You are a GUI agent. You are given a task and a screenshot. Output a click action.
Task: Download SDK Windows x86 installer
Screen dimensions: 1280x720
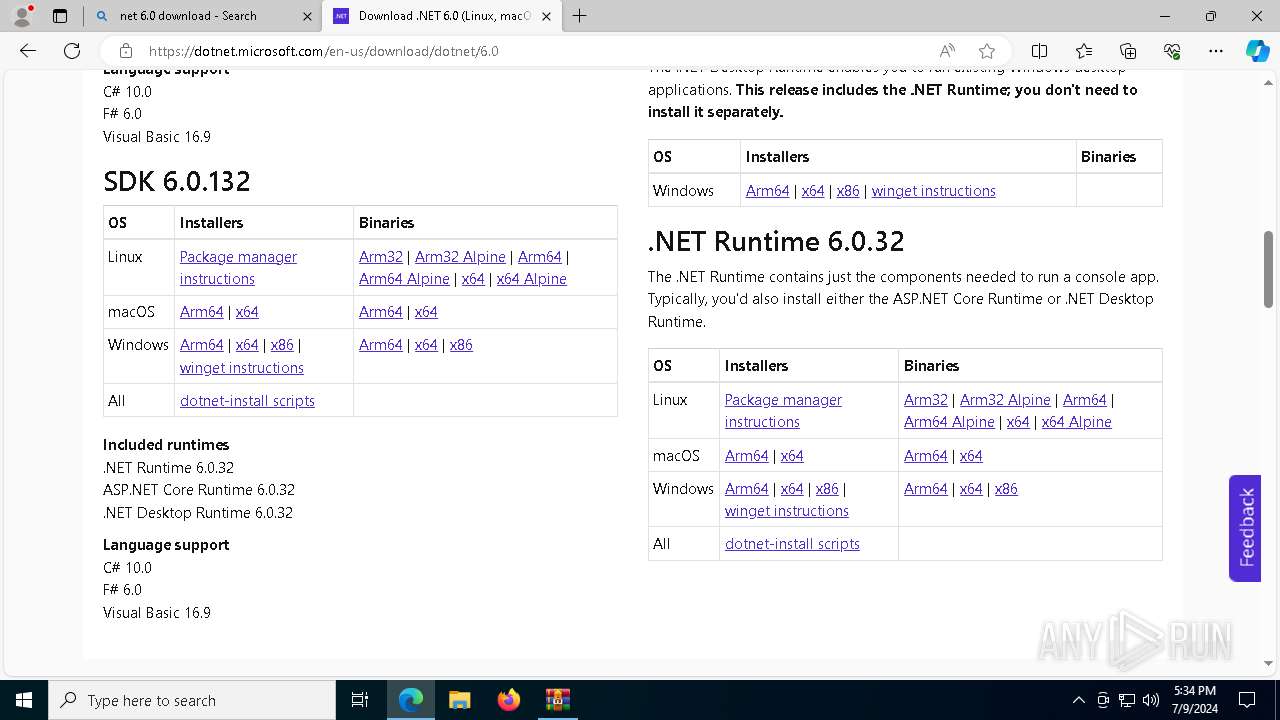coord(282,345)
